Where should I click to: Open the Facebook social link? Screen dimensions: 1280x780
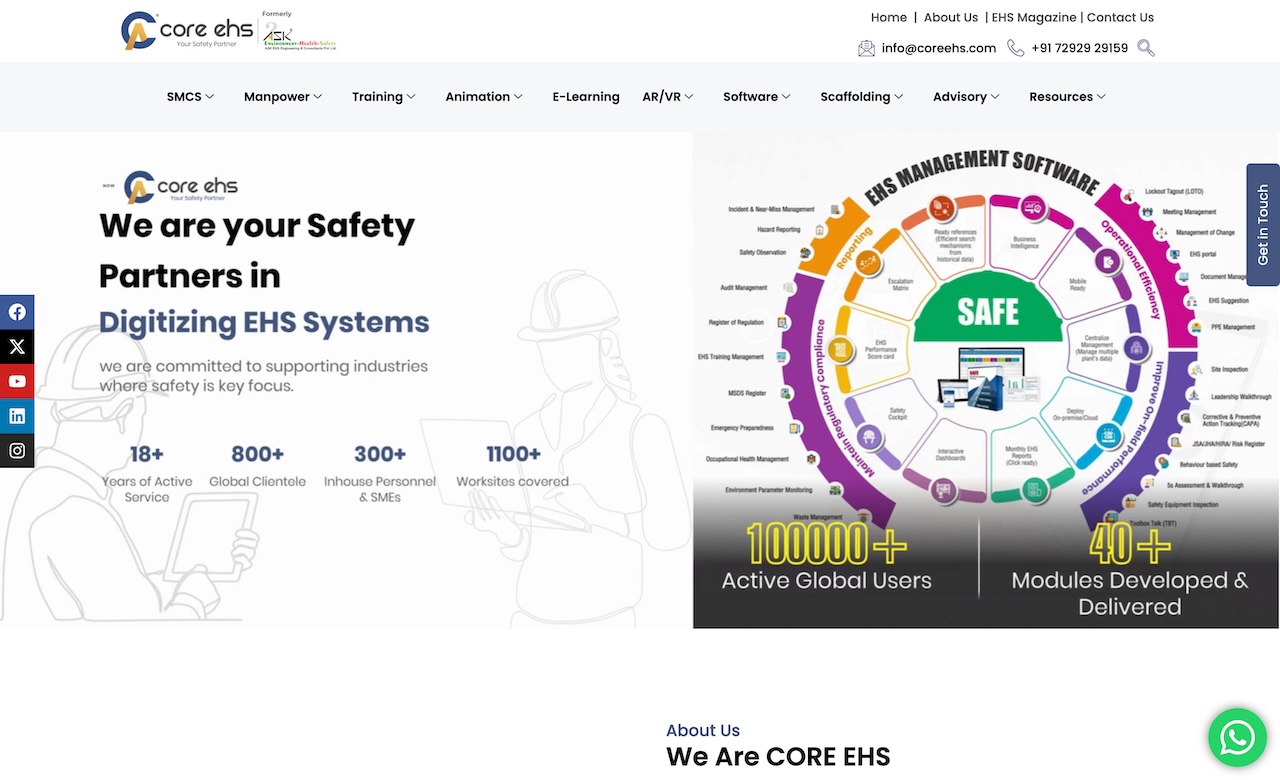pyautogui.click(x=17, y=312)
